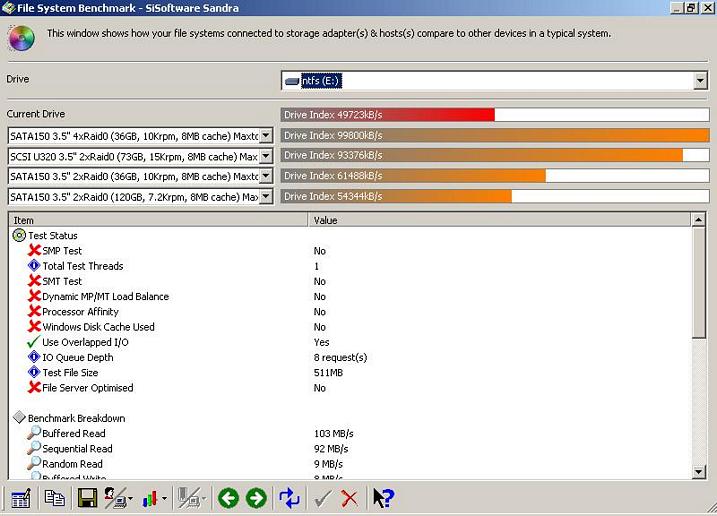Screen dimensions: 717x516
Task: Click green check beside Use Overlapped I/O
Action: tap(33, 342)
